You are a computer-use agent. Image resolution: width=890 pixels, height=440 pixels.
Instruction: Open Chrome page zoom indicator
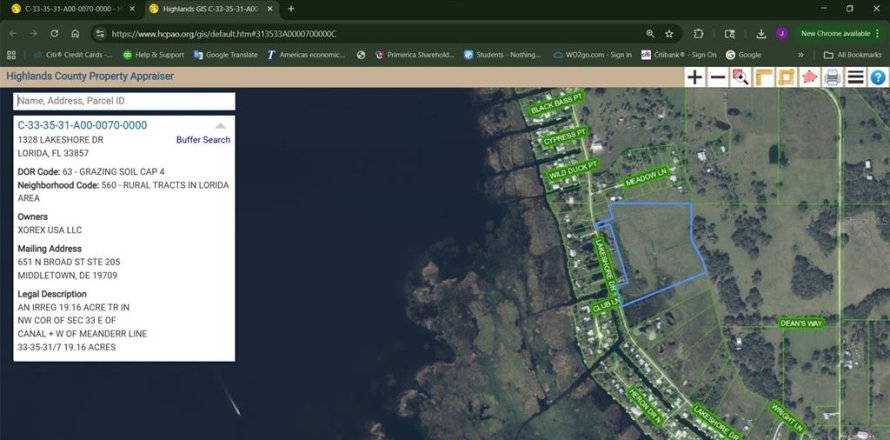click(x=650, y=33)
